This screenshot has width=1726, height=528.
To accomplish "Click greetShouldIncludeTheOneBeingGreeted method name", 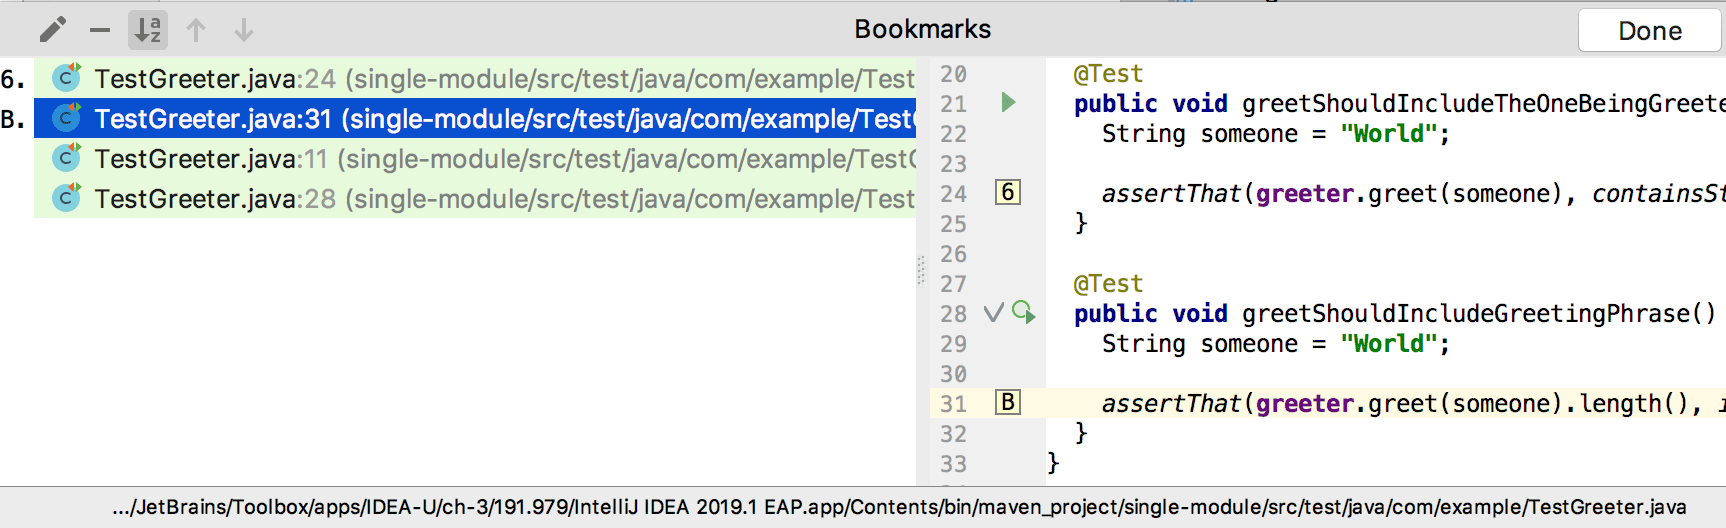I will point(1483,104).
